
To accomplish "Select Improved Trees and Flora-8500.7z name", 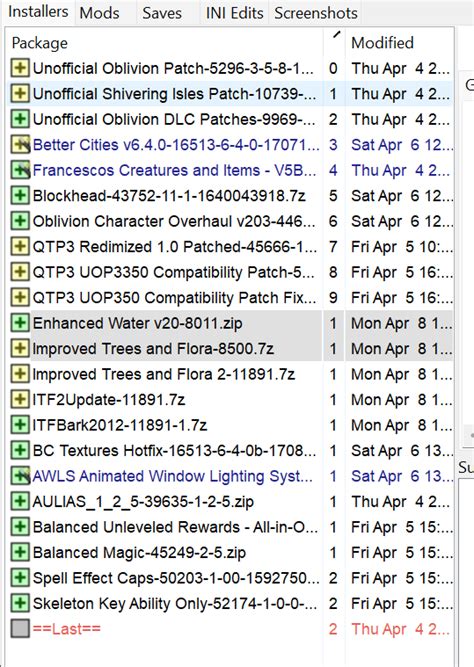I will pos(153,349).
